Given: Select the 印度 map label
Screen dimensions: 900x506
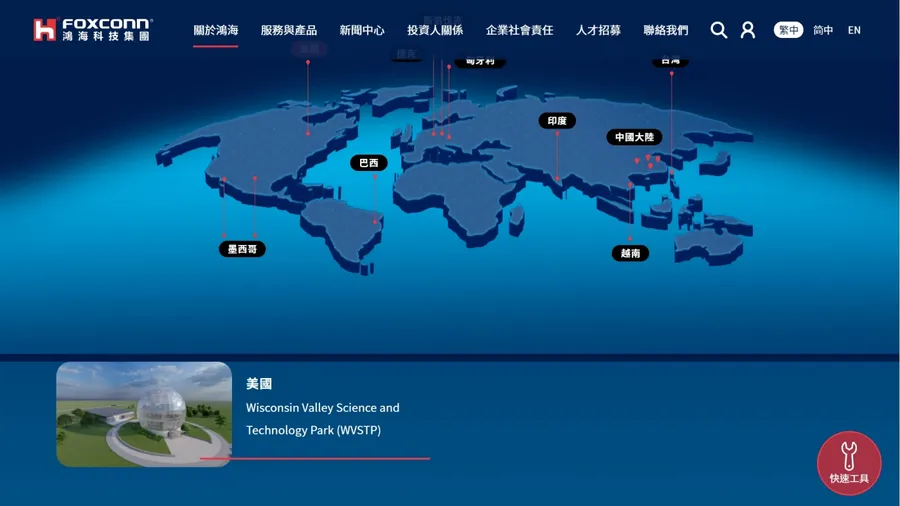Looking at the screenshot, I should click(557, 120).
